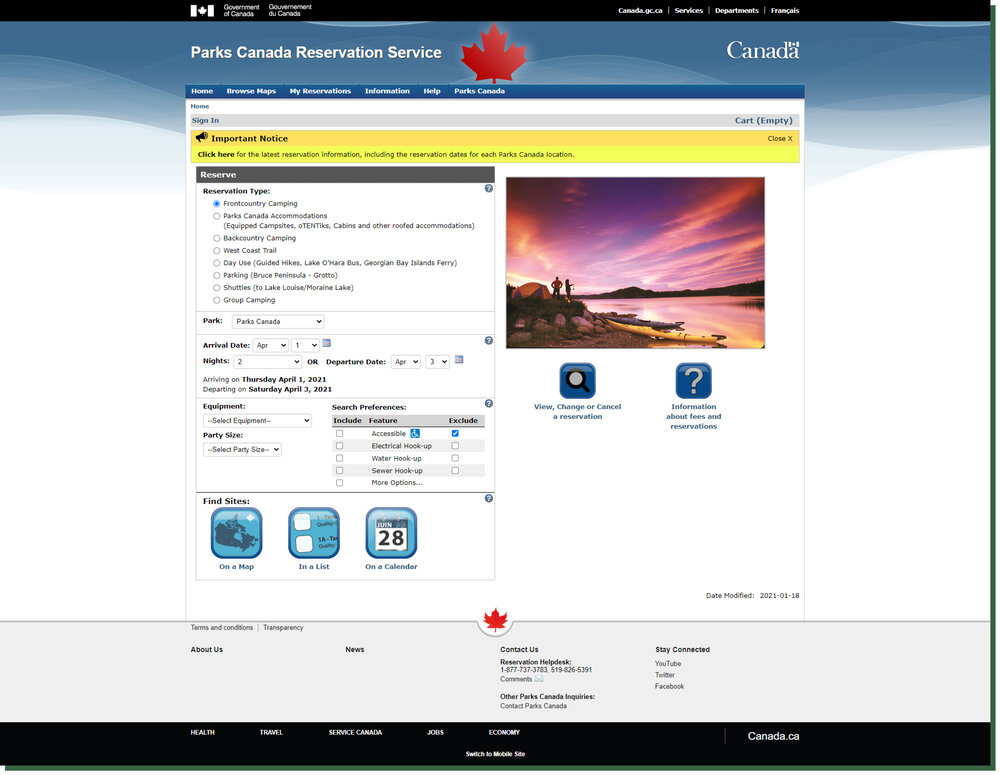Check the More Options checkbox
Viewport: 1000px width, 775px height.
(x=339, y=483)
